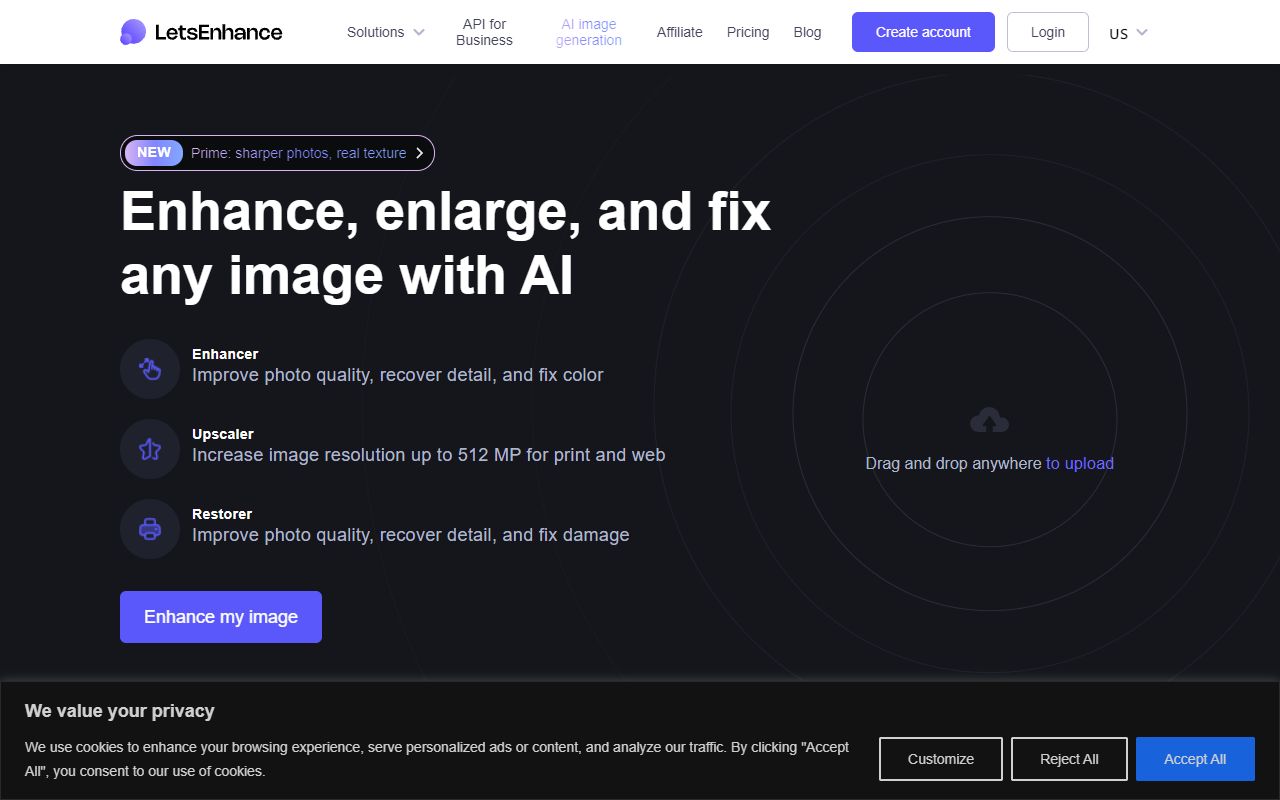The width and height of the screenshot is (1280, 800).
Task: Accept all cookies in the privacy banner
Action: [1195, 758]
